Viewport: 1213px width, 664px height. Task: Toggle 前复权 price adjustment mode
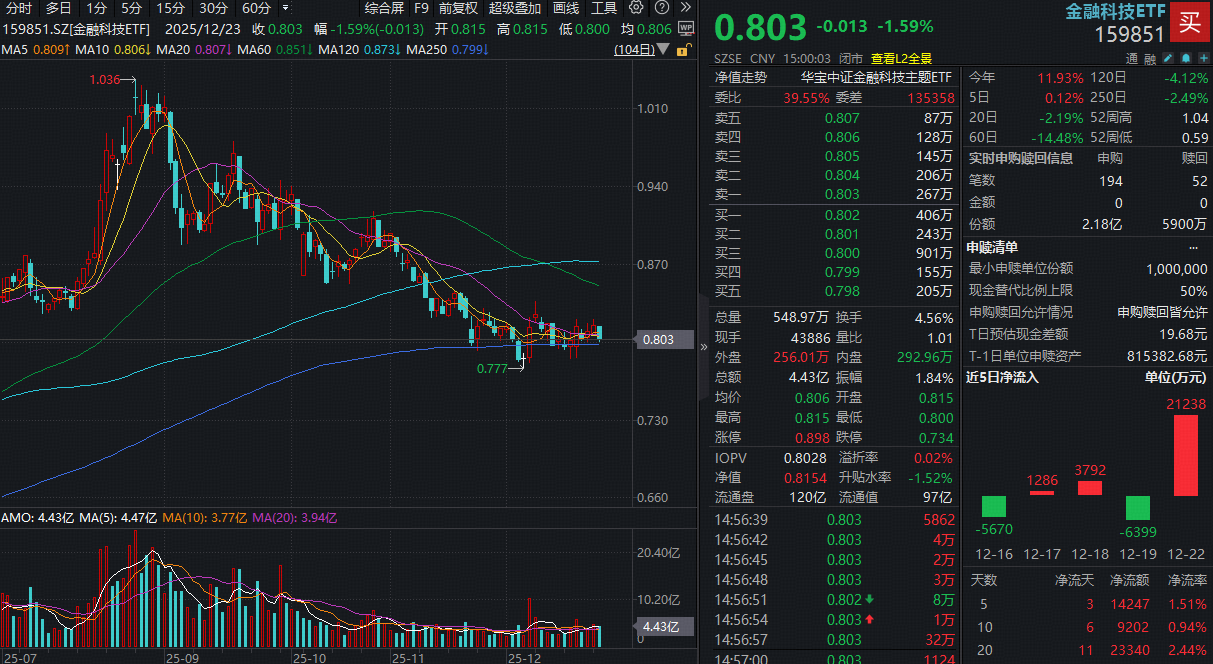[459, 8]
